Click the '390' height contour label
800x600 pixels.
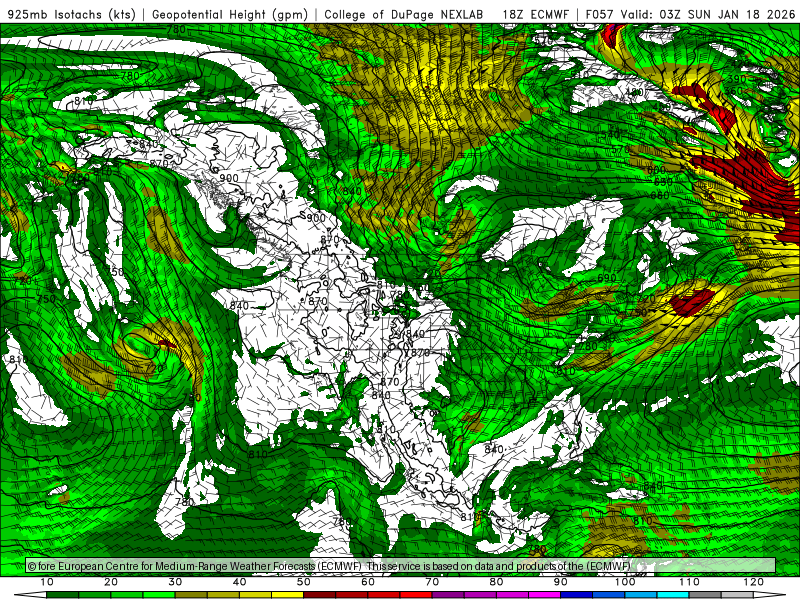click(736, 79)
